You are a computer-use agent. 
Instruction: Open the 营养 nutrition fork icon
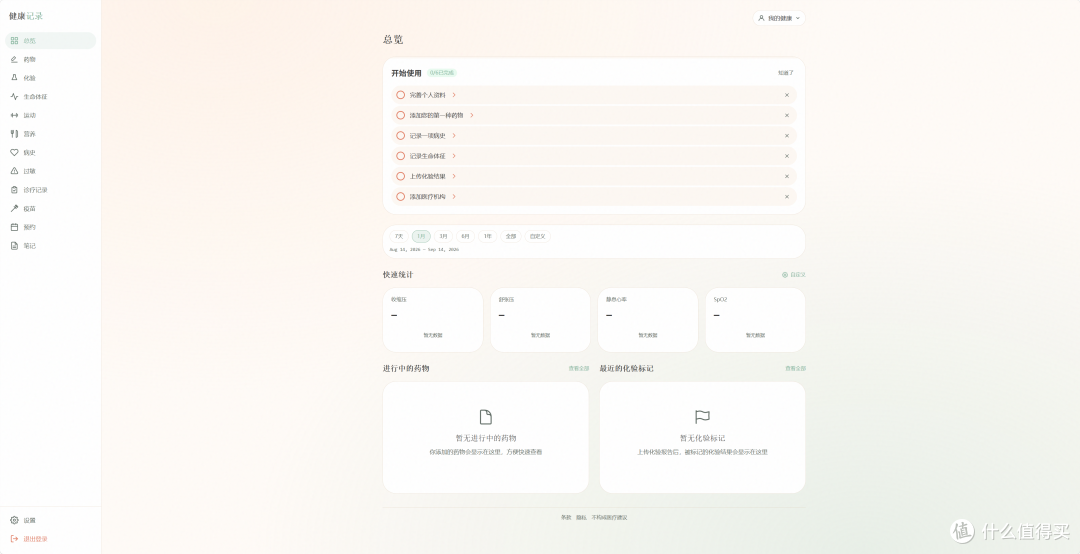[14, 134]
